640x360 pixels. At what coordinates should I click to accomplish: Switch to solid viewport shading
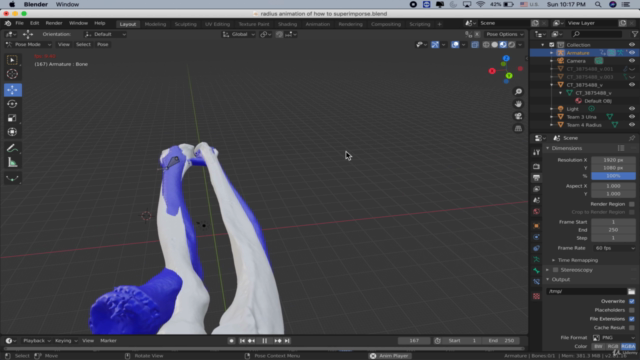point(494,45)
